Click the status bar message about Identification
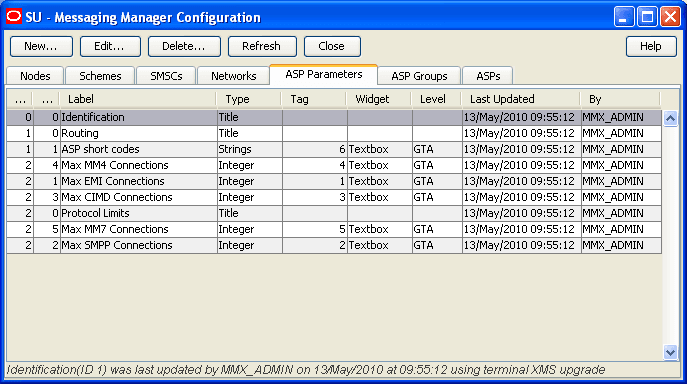The width and height of the screenshot is (687, 384). point(306,370)
